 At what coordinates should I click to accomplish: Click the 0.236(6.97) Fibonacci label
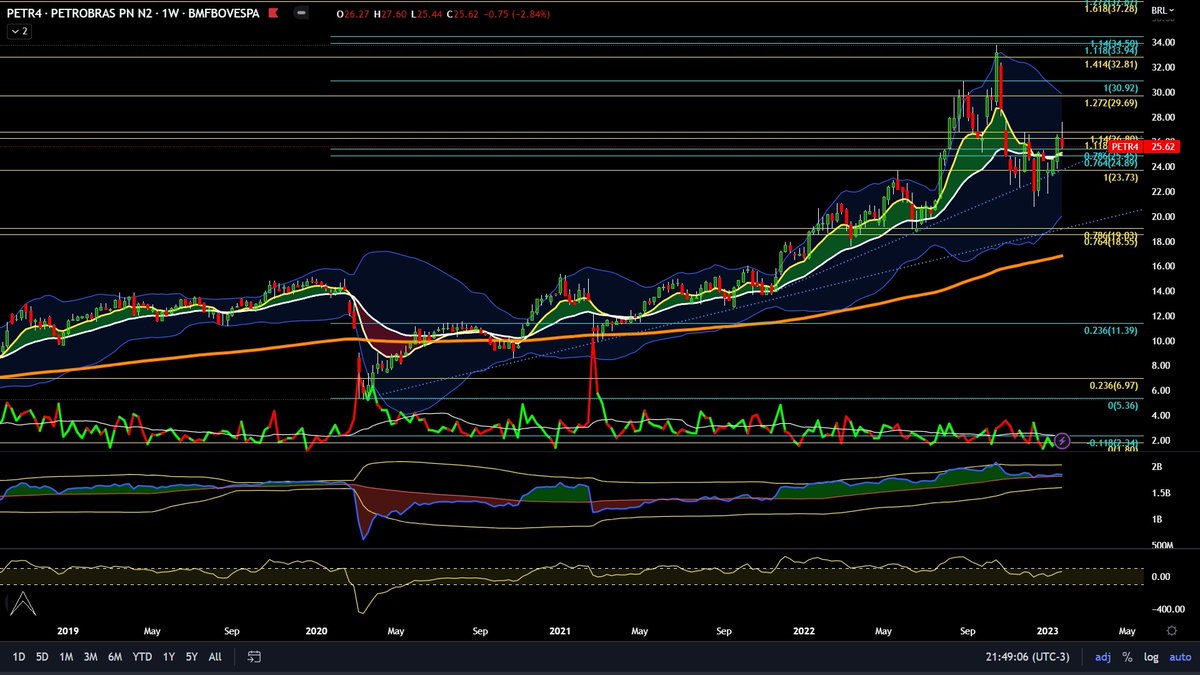pos(1115,385)
